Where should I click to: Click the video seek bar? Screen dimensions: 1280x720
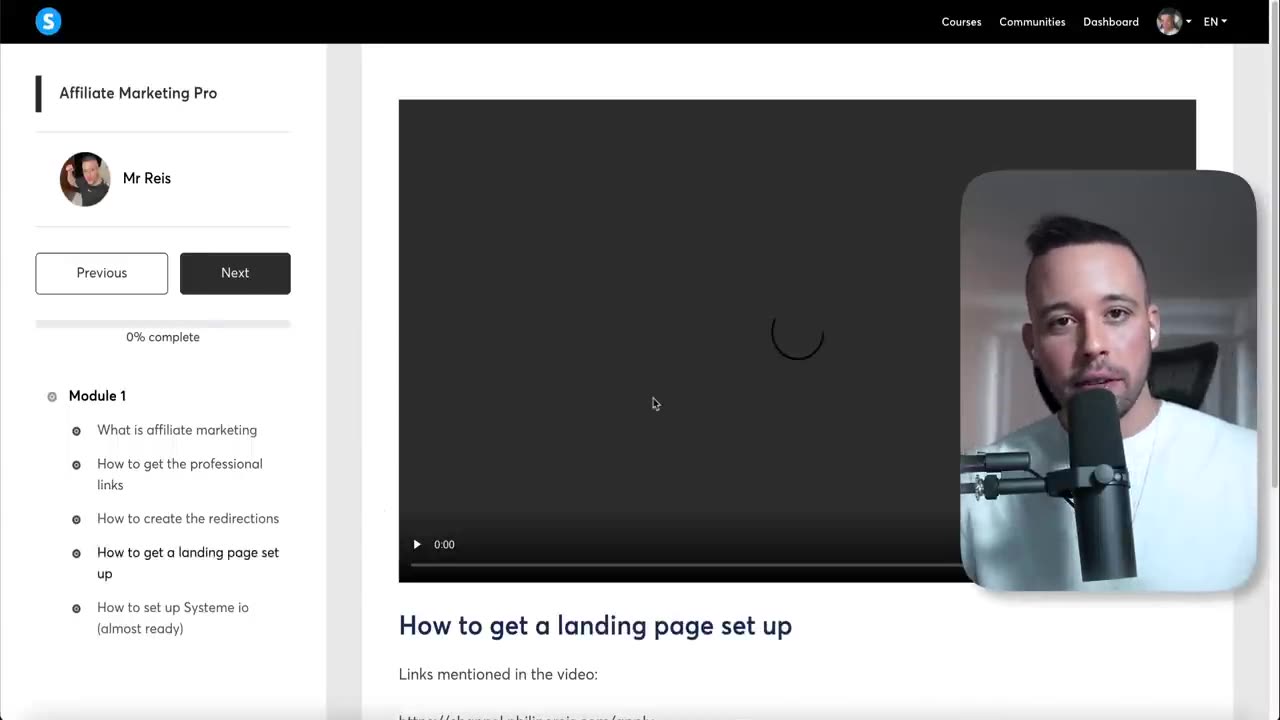point(685,565)
